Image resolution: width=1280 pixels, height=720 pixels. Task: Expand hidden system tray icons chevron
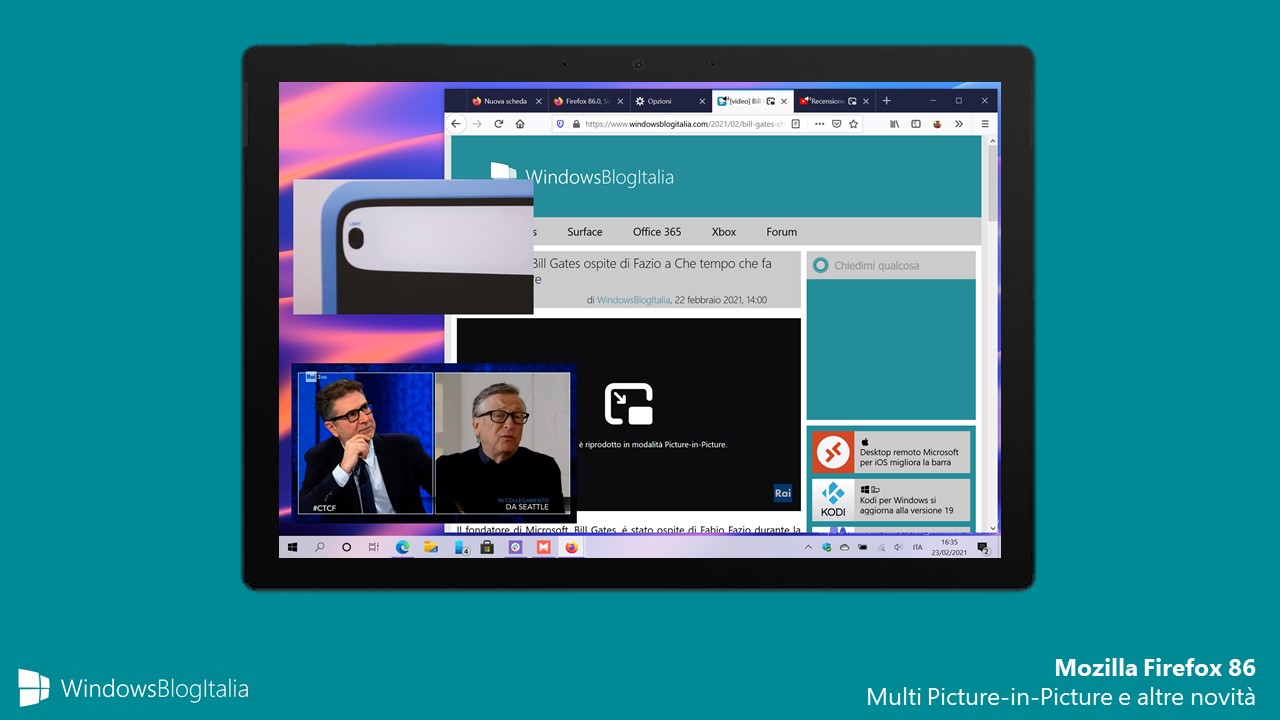click(x=808, y=547)
